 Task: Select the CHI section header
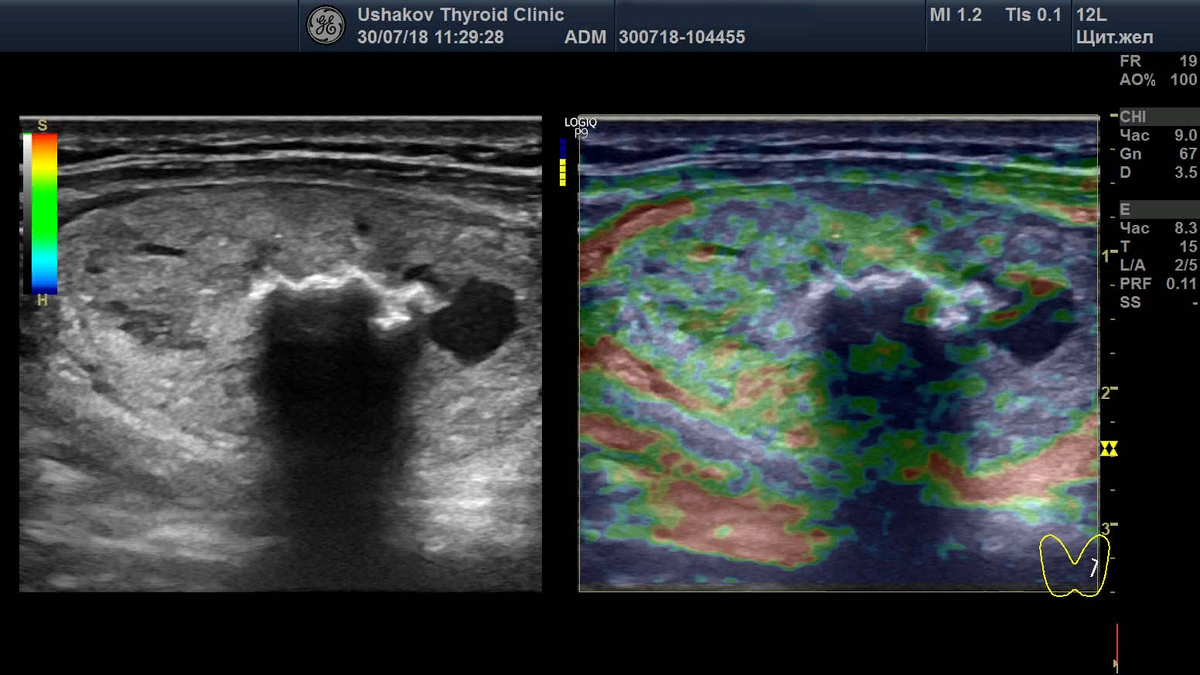[1158, 117]
